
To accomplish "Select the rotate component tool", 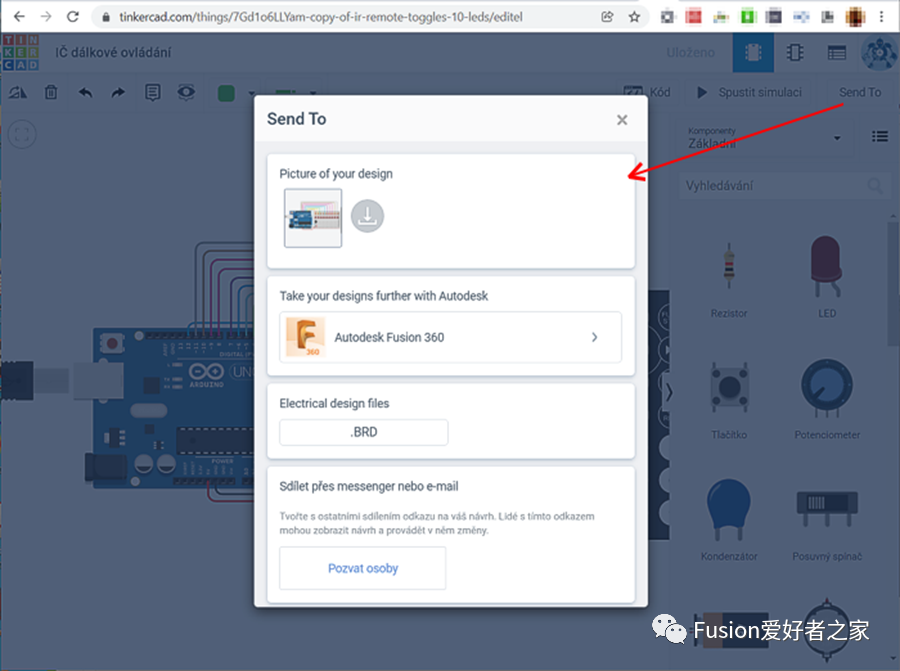I will click(17, 92).
